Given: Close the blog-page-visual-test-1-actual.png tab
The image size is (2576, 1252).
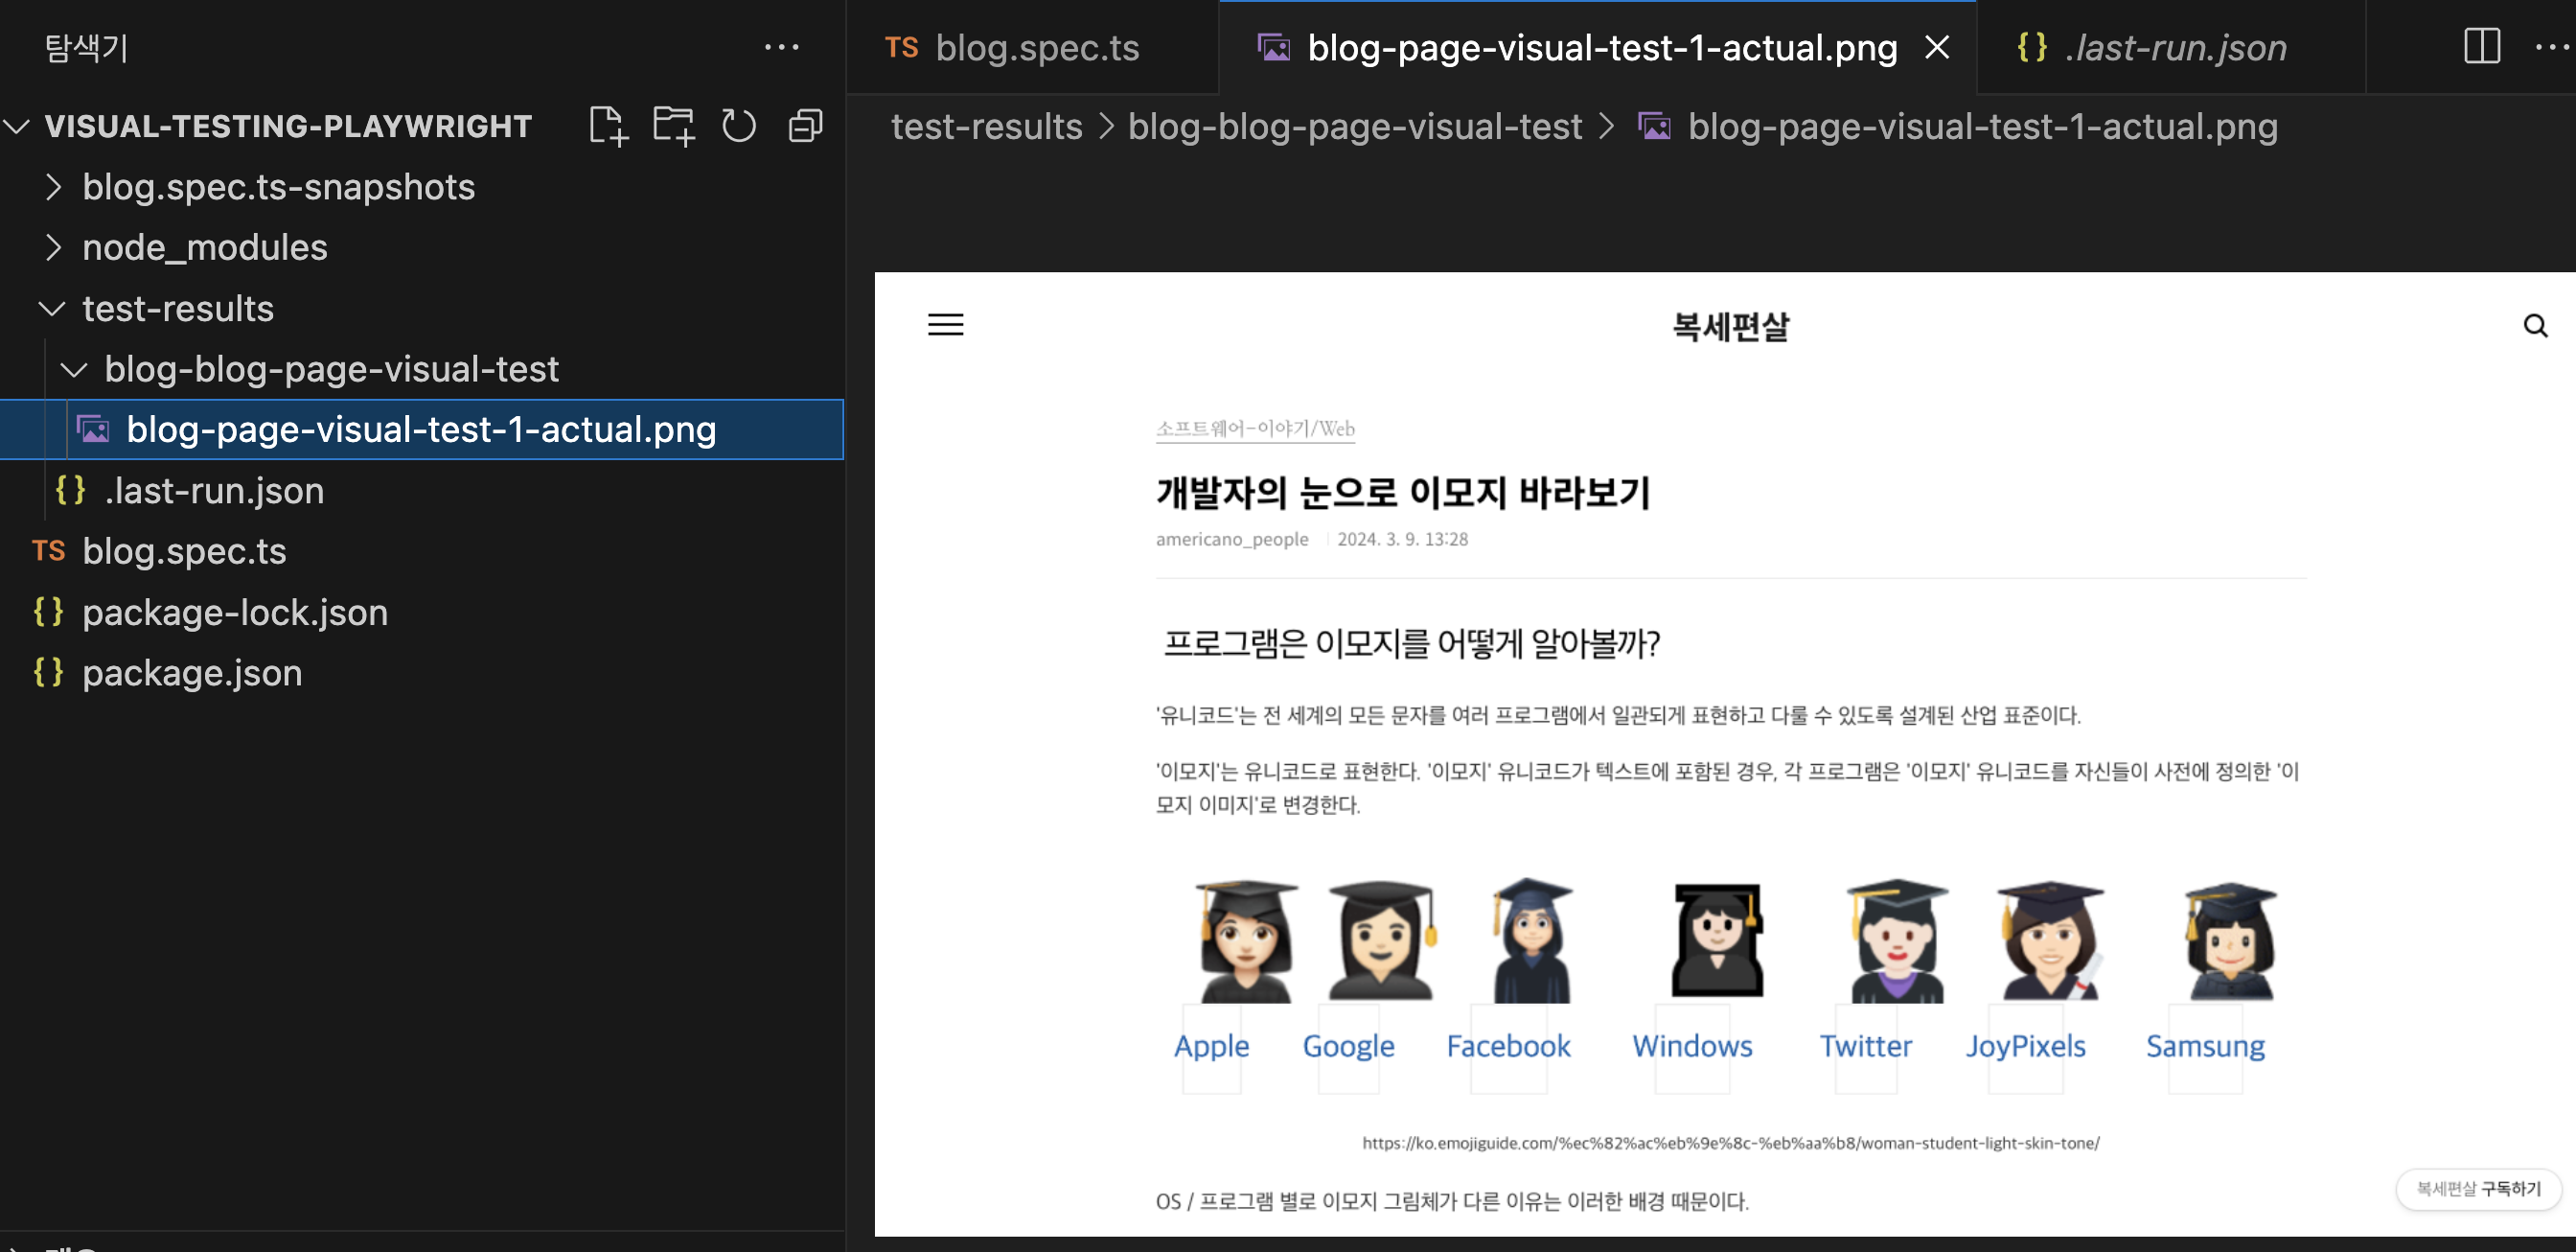Looking at the screenshot, I should point(1937,47).
